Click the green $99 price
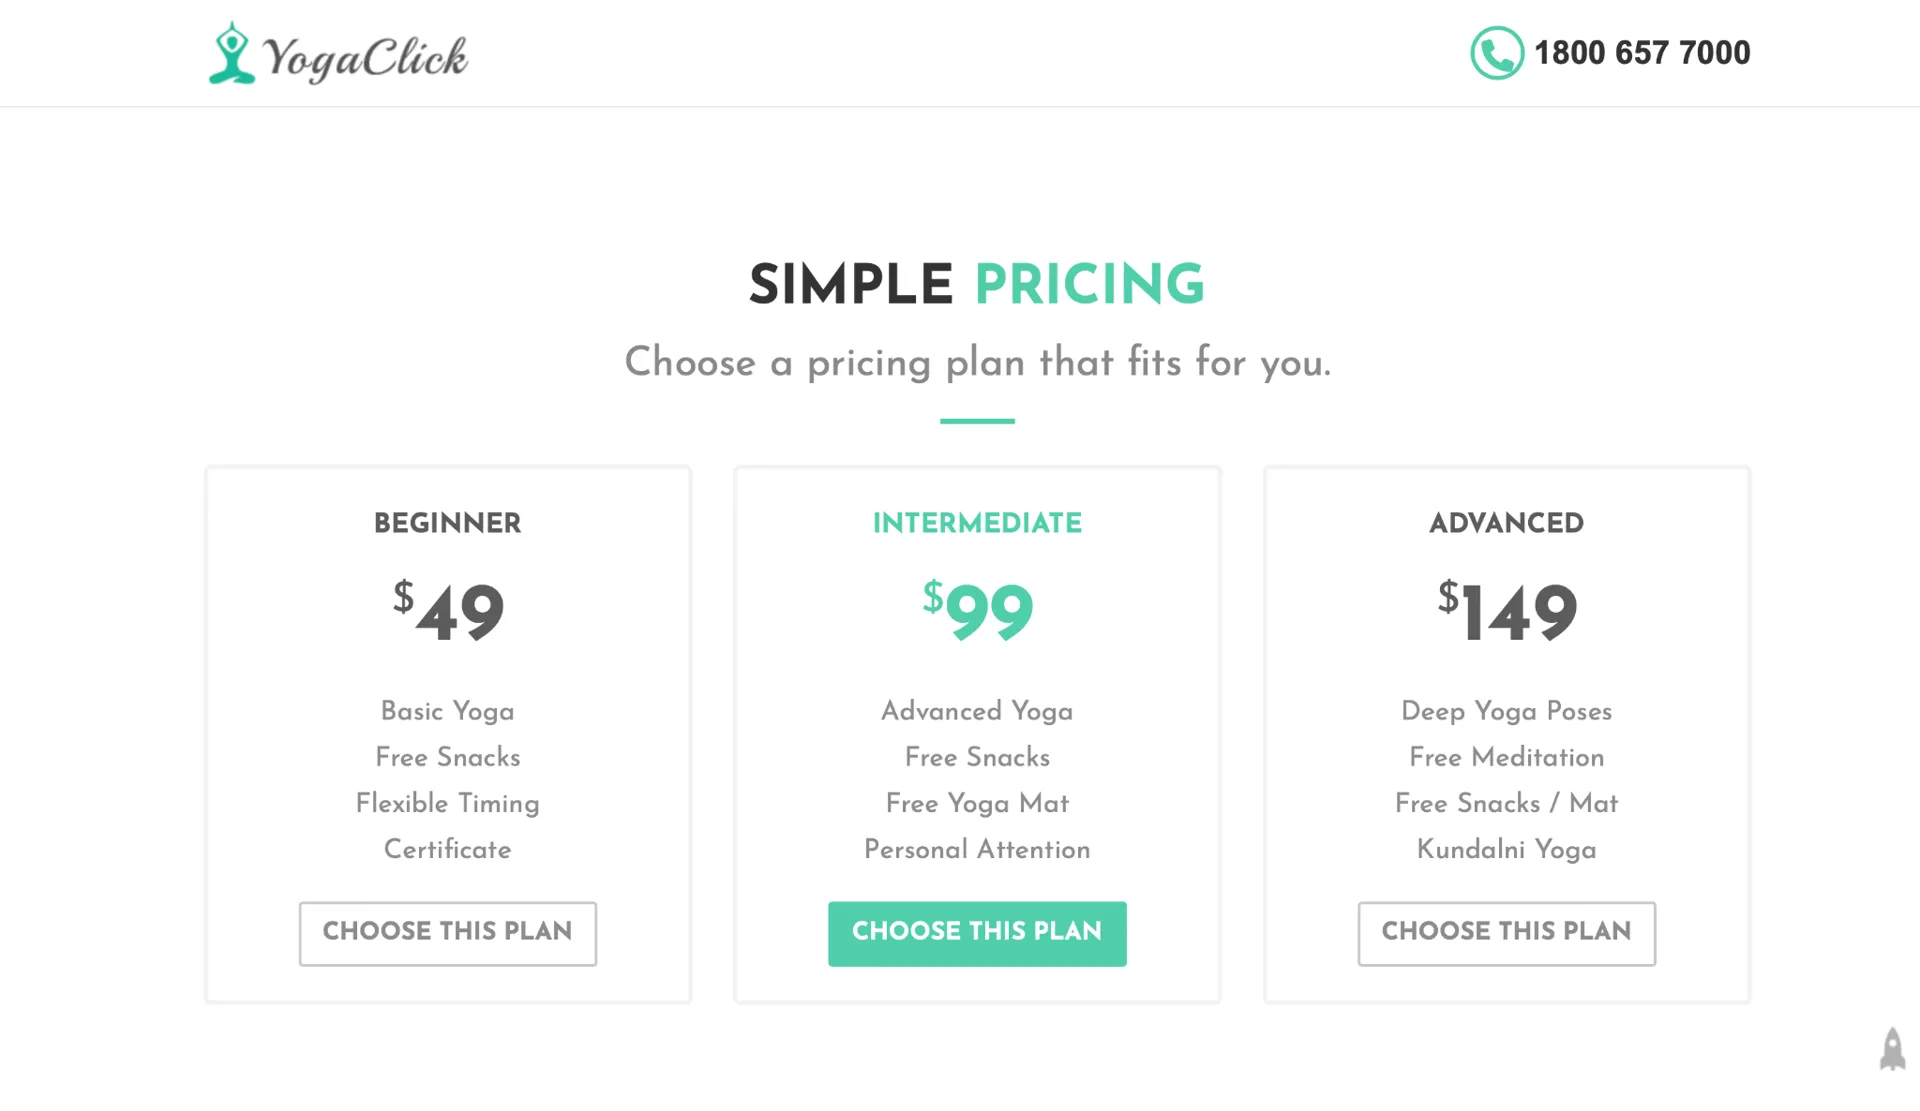 coord(978,611)
